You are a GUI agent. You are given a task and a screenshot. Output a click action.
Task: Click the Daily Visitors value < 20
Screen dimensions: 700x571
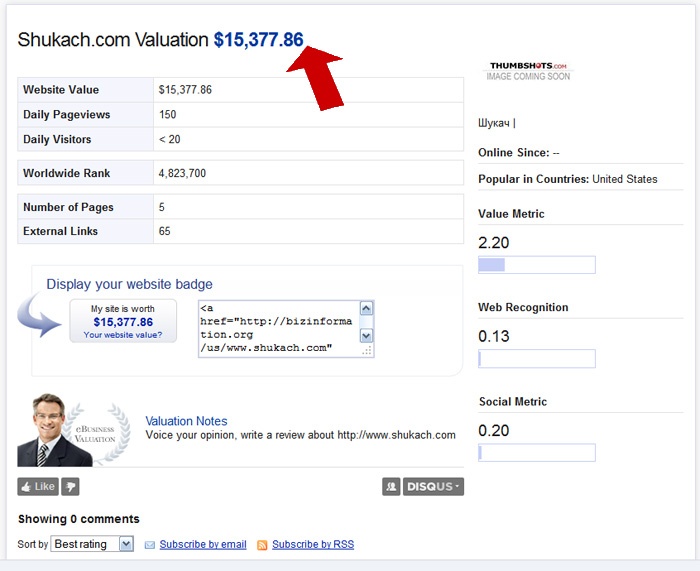click(x=170, y=139)
